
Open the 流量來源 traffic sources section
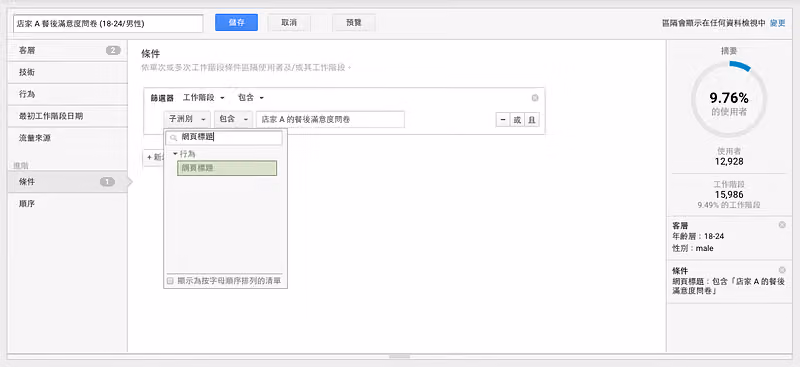67,138
